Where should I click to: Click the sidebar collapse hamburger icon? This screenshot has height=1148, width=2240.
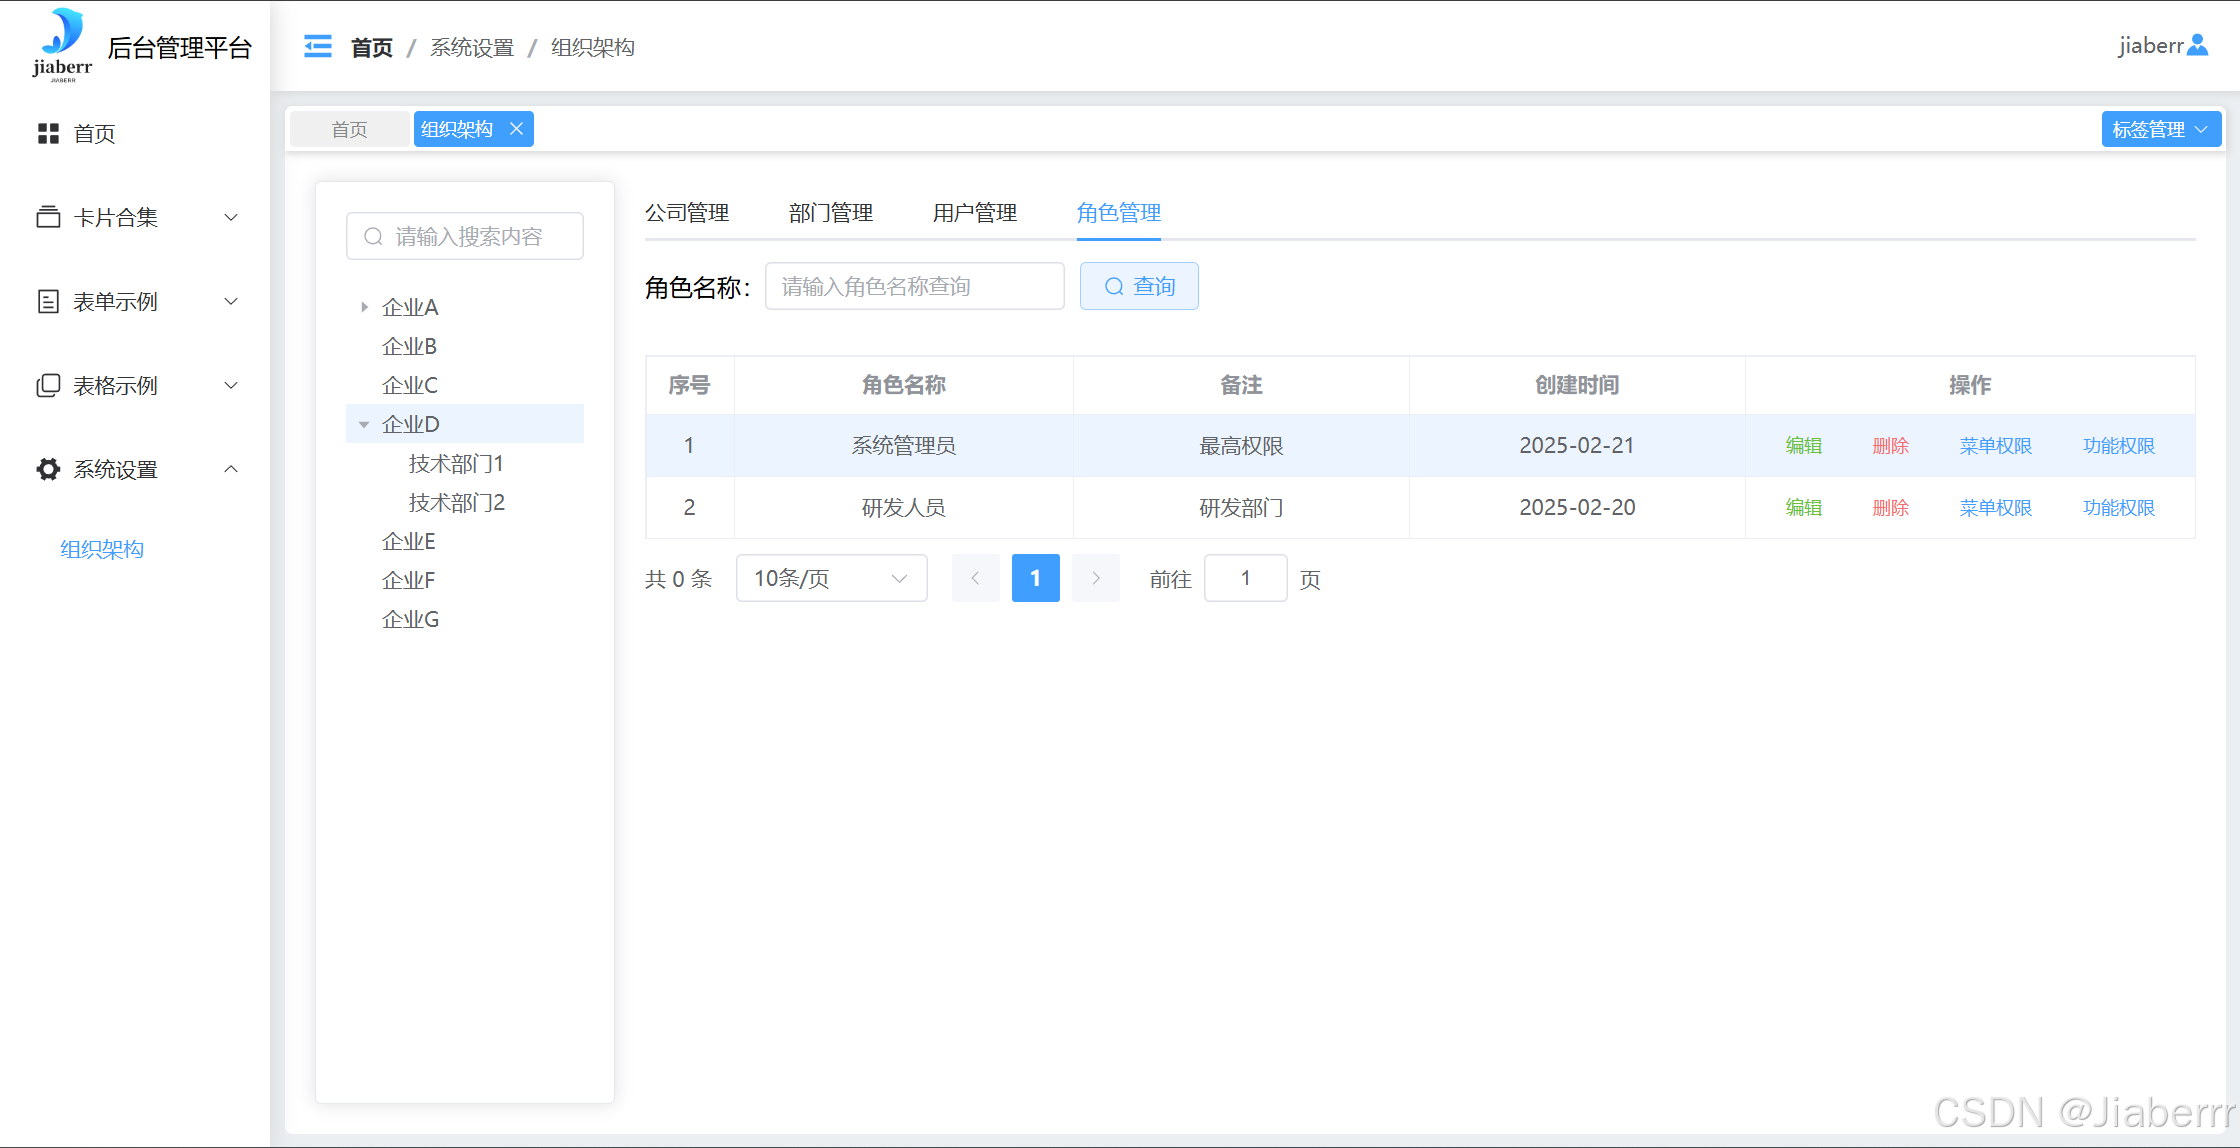coord(318,47)
